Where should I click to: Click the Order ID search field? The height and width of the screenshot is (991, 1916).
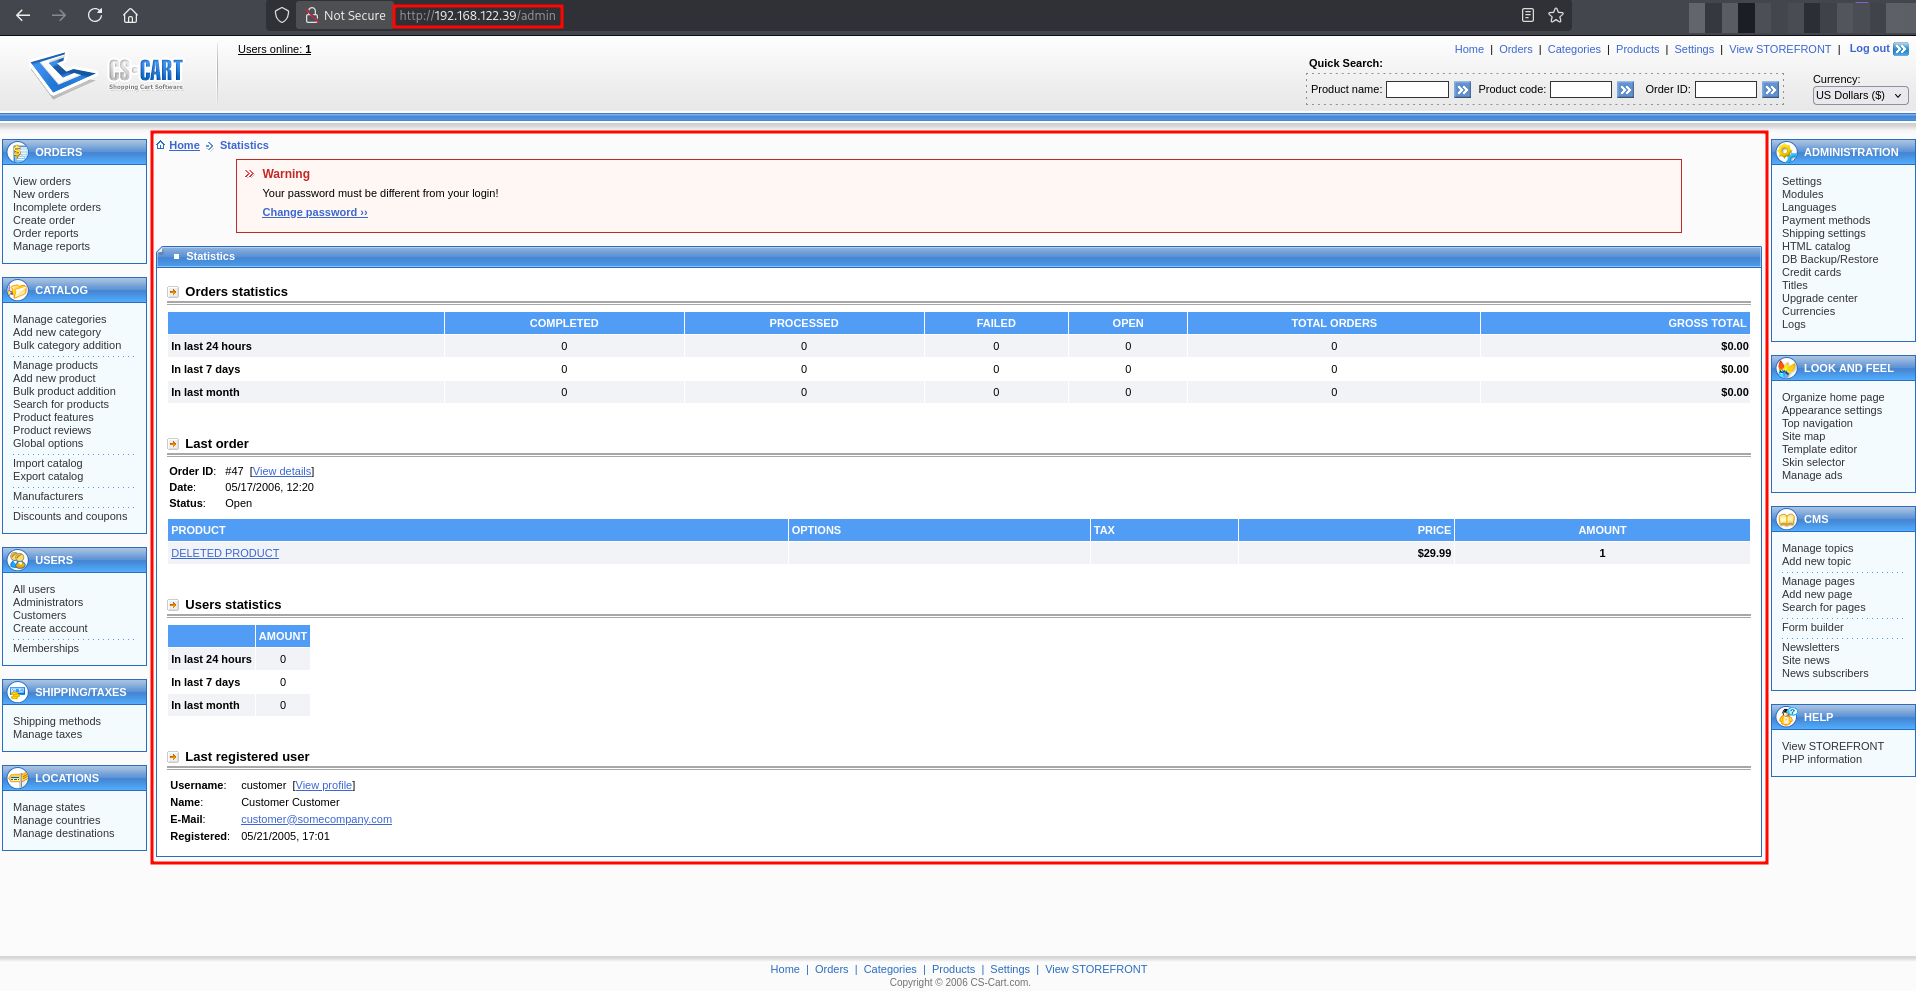click(x=1726, y=90)
